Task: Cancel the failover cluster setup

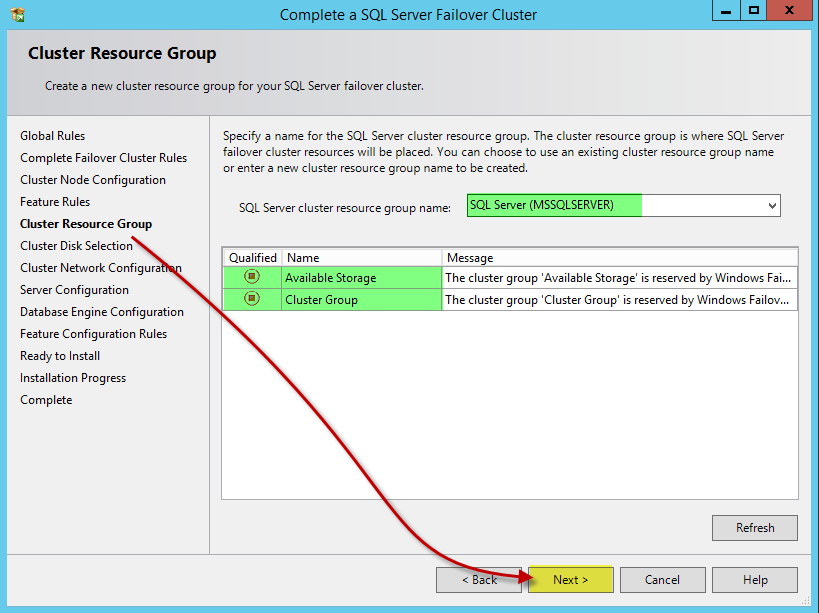Action: [x=662, y=580]
